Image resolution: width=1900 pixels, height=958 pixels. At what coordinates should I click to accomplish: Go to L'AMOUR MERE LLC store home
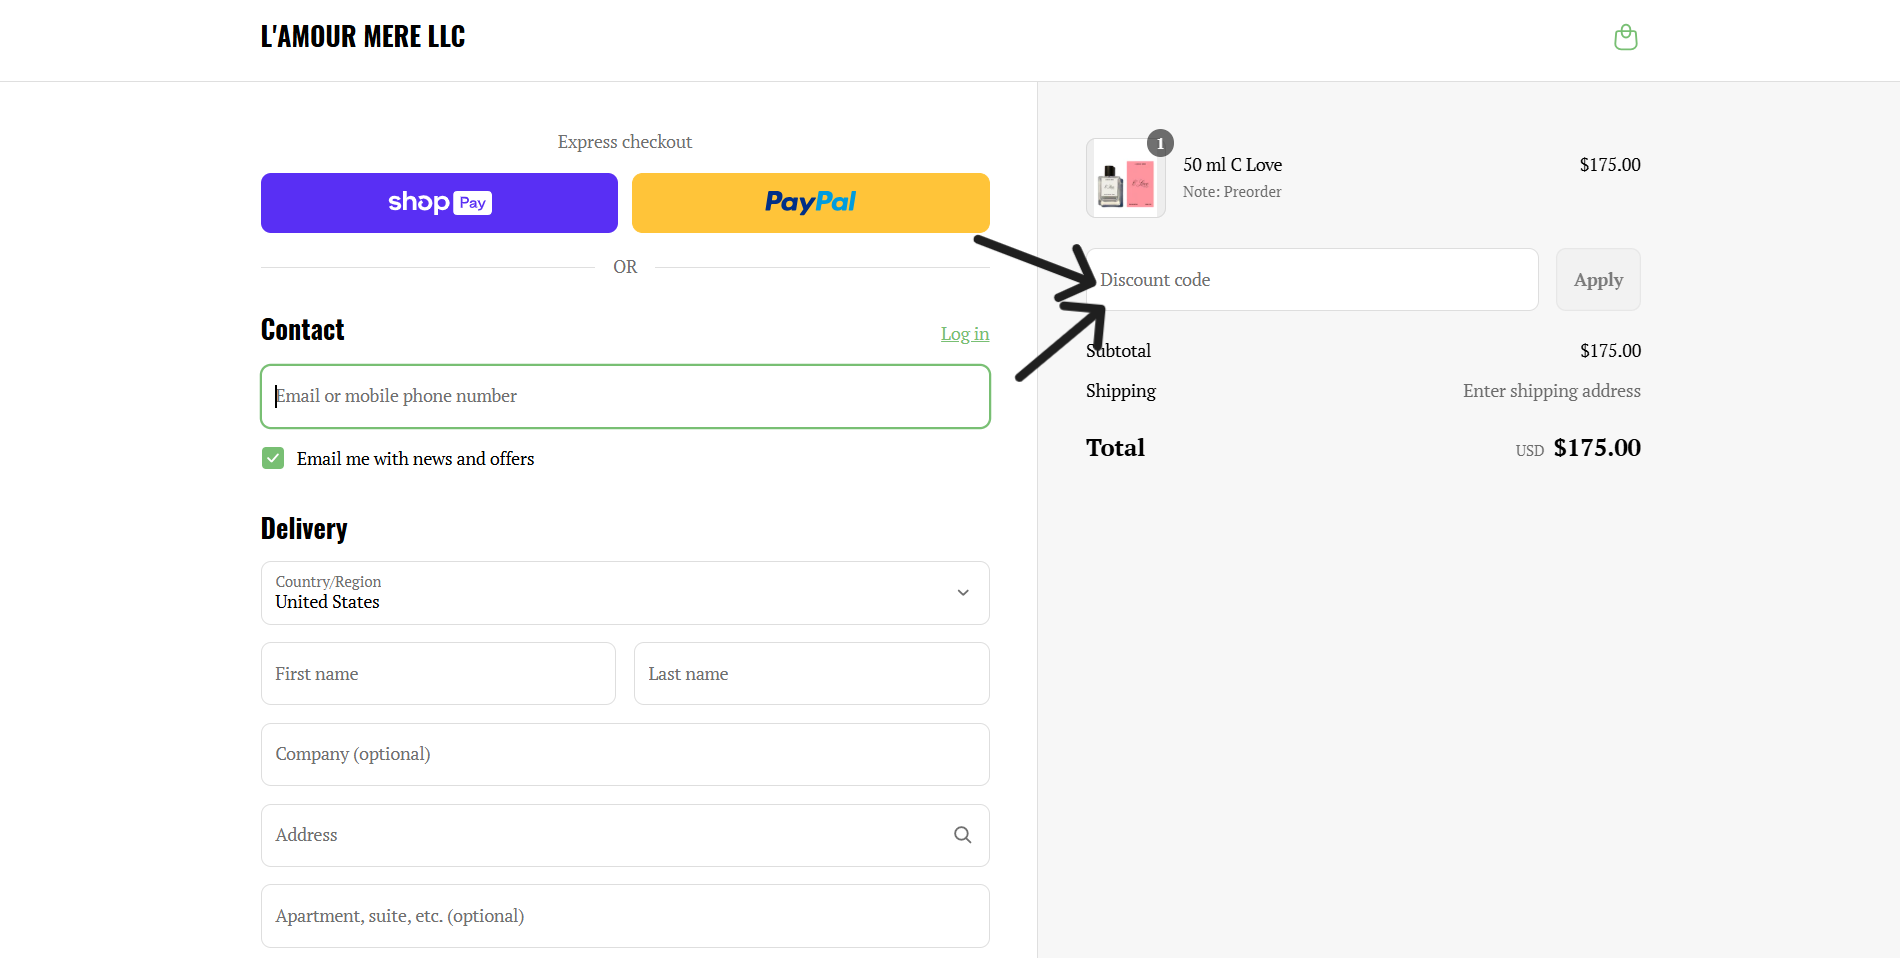(x=363, y=37)
